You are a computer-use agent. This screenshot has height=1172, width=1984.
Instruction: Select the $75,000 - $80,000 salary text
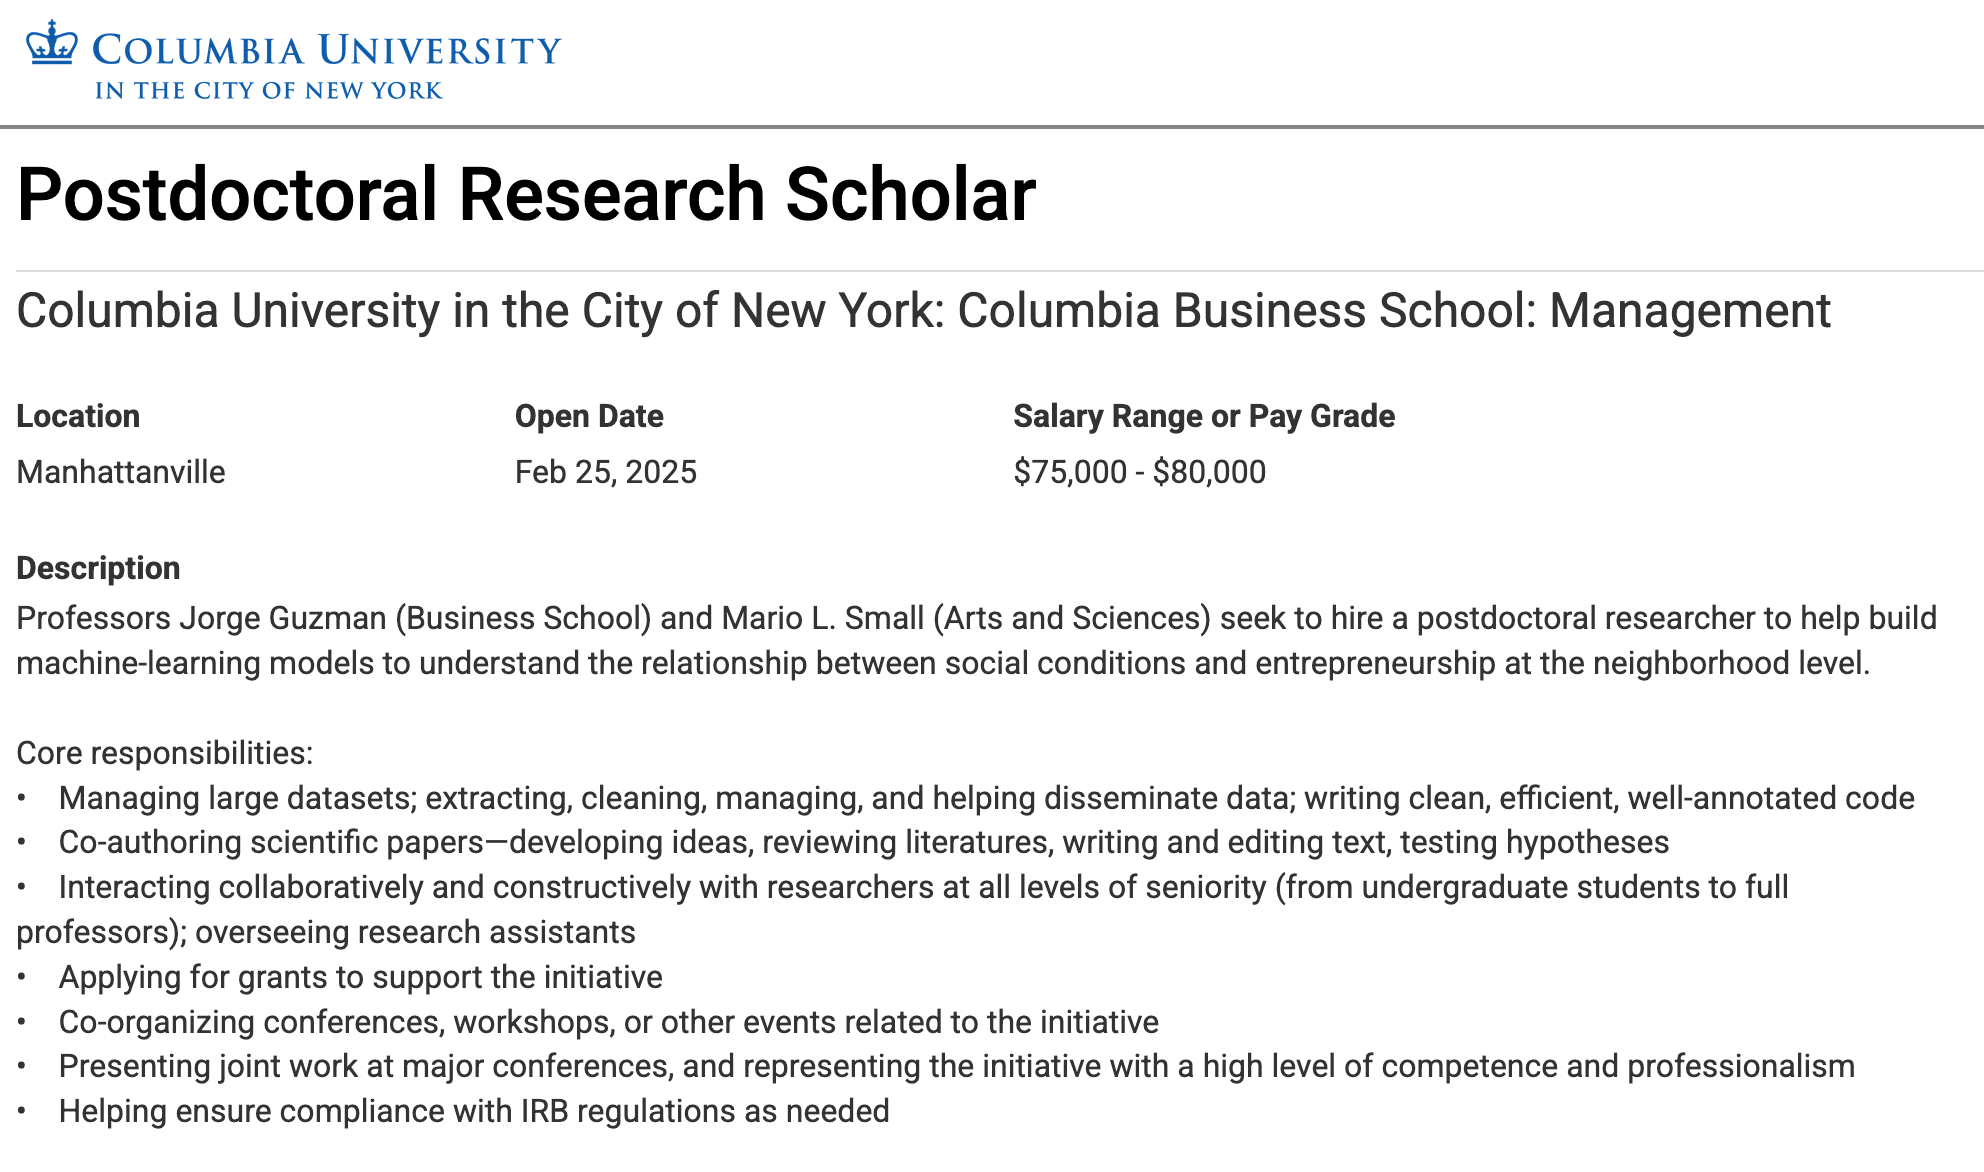point(1139,472)
